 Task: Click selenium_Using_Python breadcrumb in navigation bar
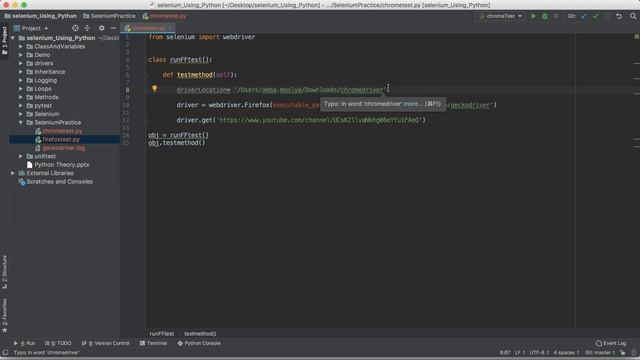click(40, 16)
